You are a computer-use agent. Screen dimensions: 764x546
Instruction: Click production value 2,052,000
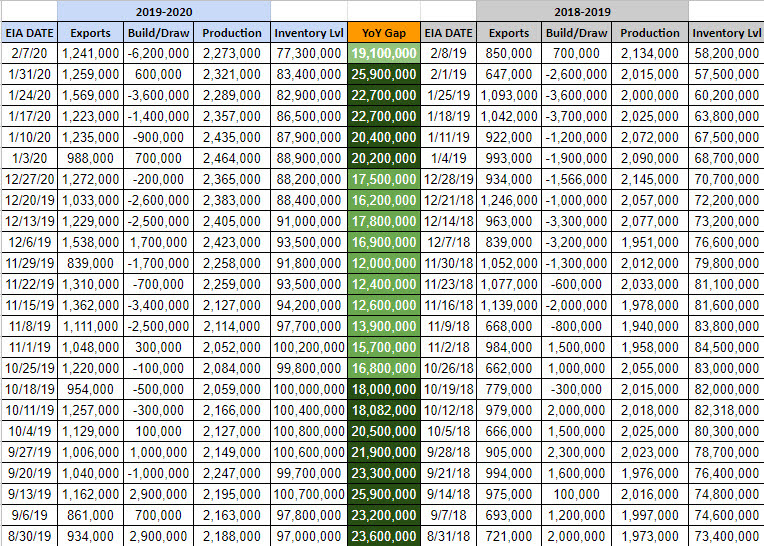pos(232,347)
